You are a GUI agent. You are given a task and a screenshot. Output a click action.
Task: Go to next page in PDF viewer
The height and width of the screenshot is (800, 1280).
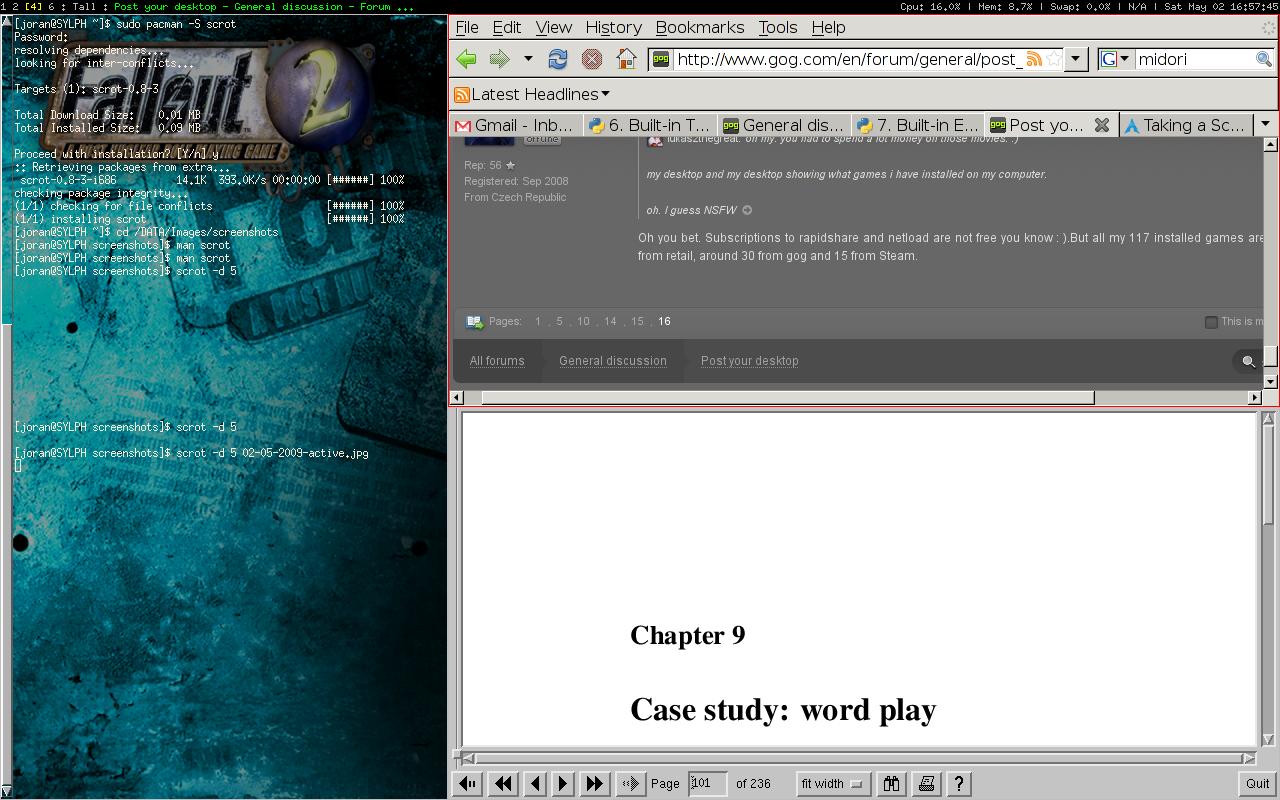(x=563, y=784)
